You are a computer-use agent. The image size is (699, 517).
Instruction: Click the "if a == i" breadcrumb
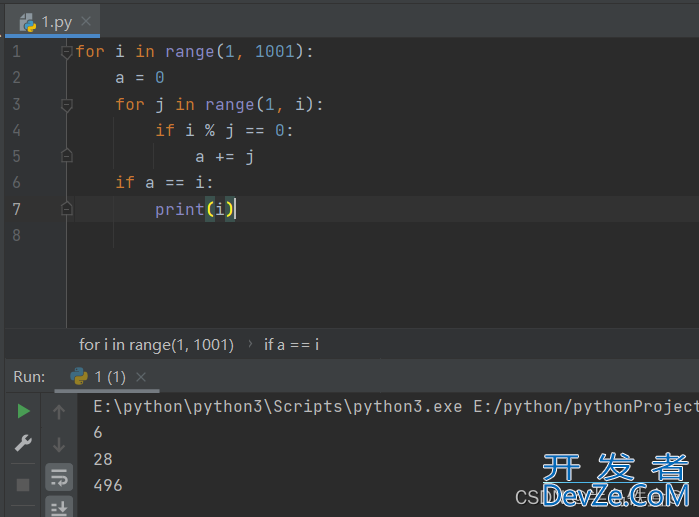pos(292,345)
